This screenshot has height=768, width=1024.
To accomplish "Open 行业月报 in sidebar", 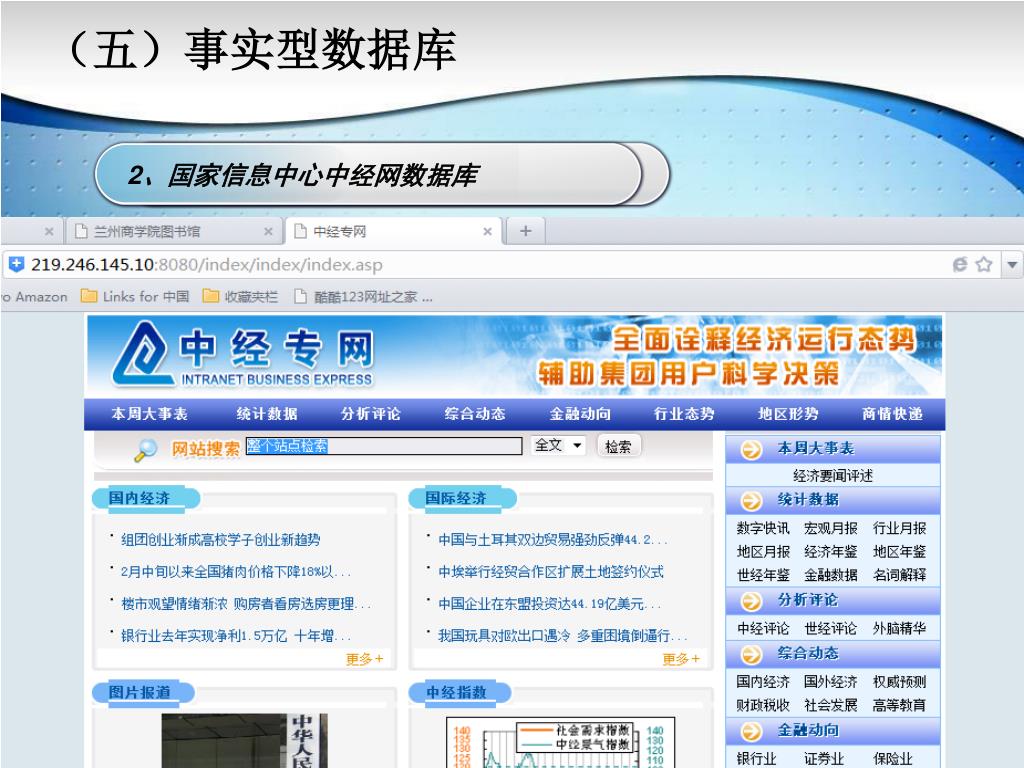I will [x=899, y=528].
